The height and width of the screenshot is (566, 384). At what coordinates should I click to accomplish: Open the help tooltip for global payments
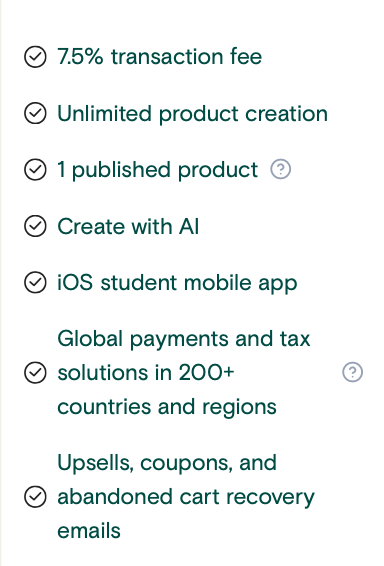(x=352, y=372)
